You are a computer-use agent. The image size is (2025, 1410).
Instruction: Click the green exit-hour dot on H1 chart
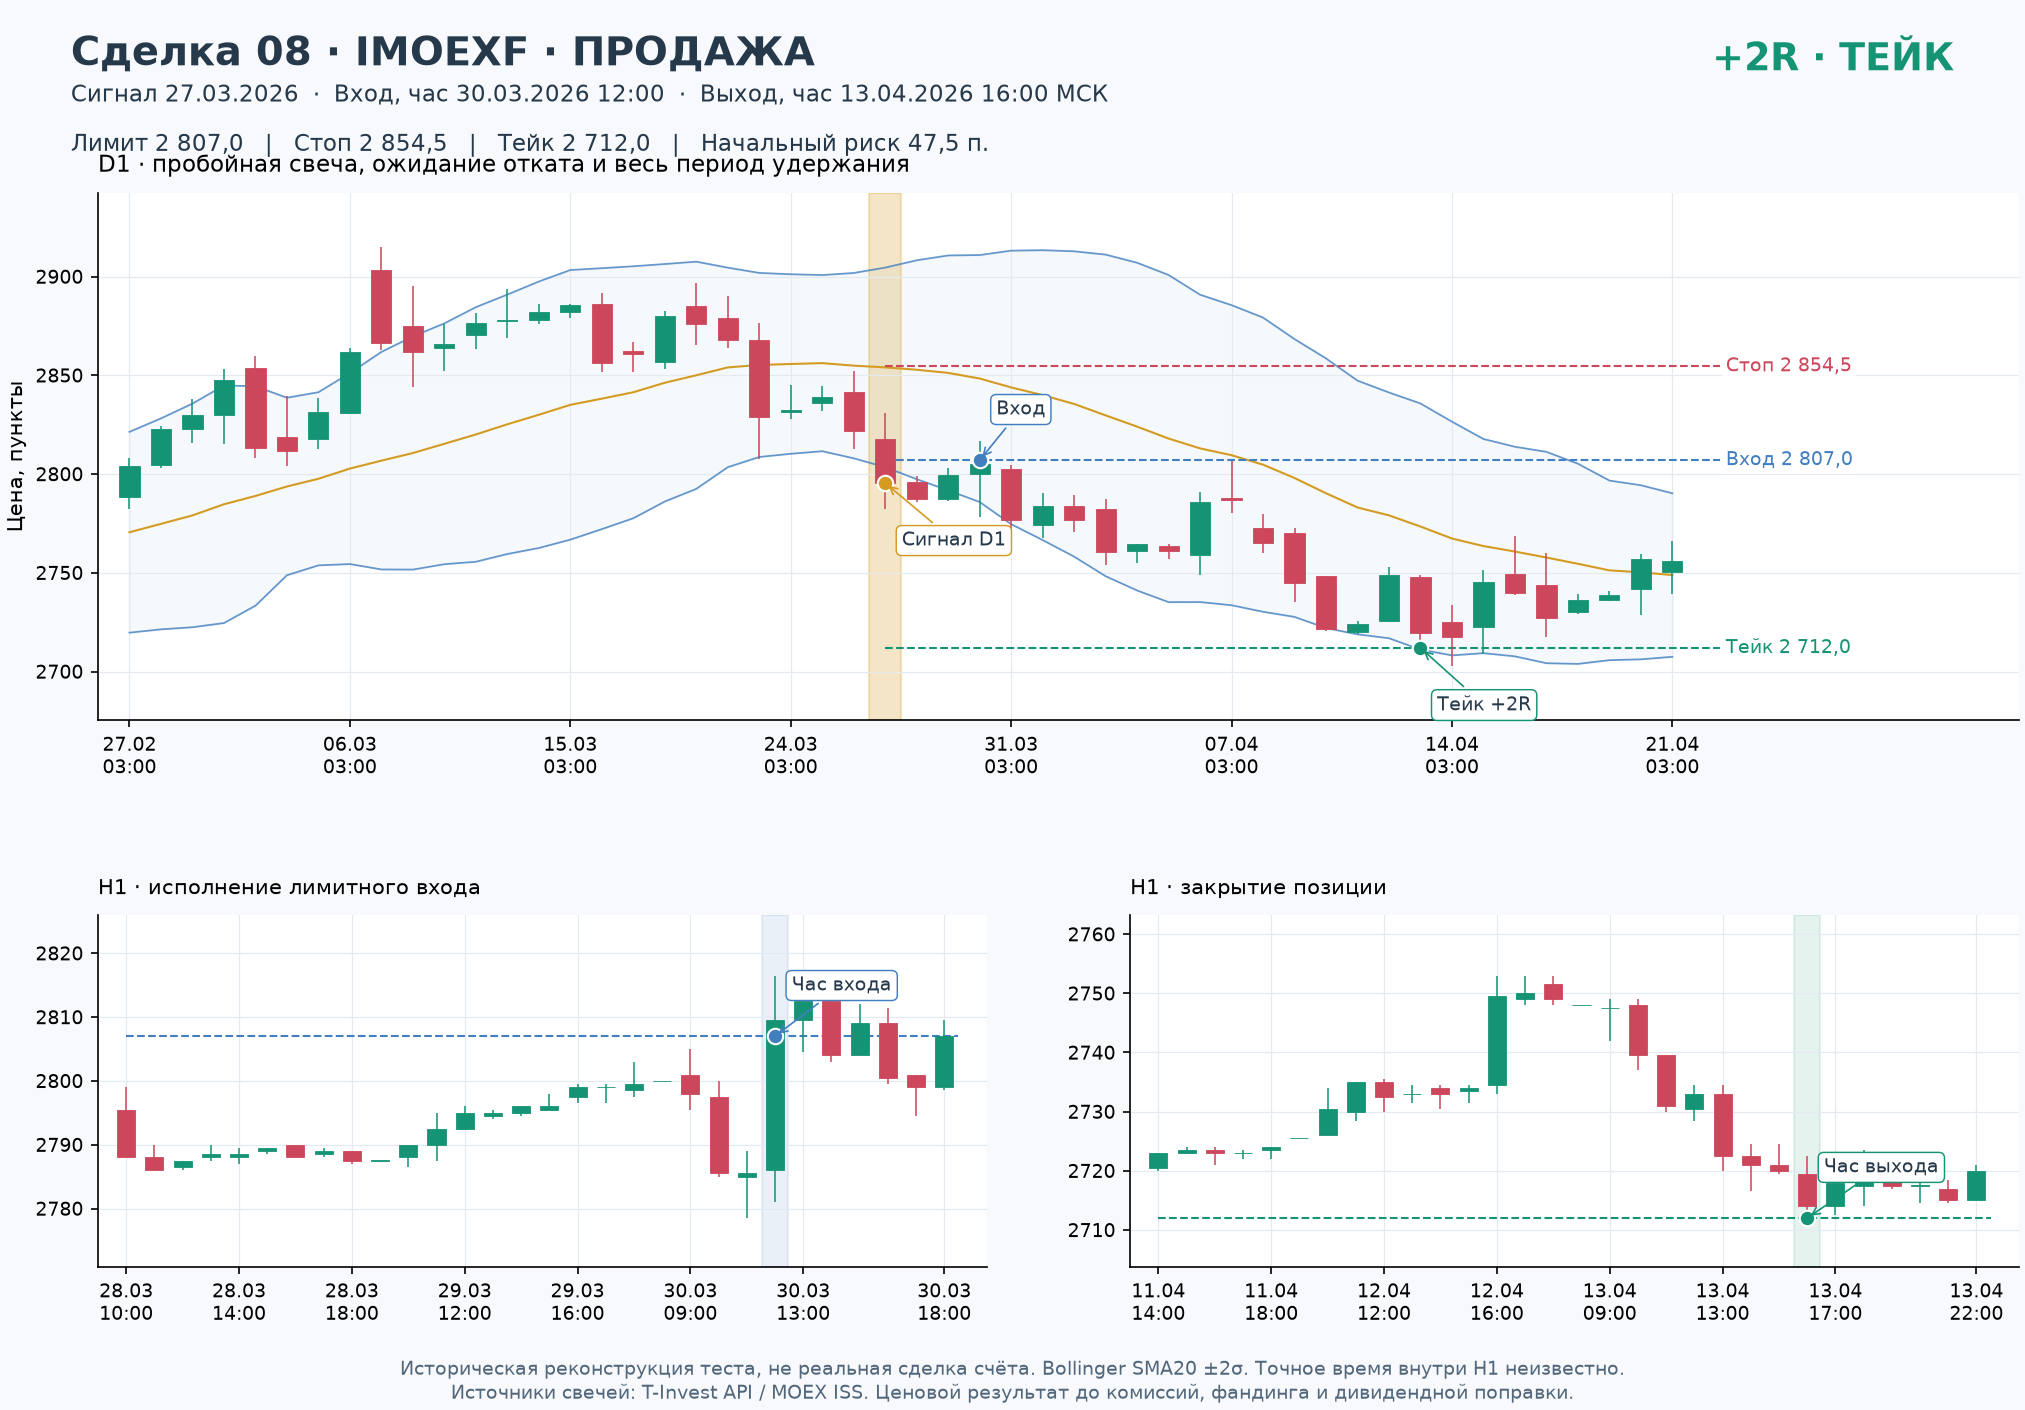1807,1218
